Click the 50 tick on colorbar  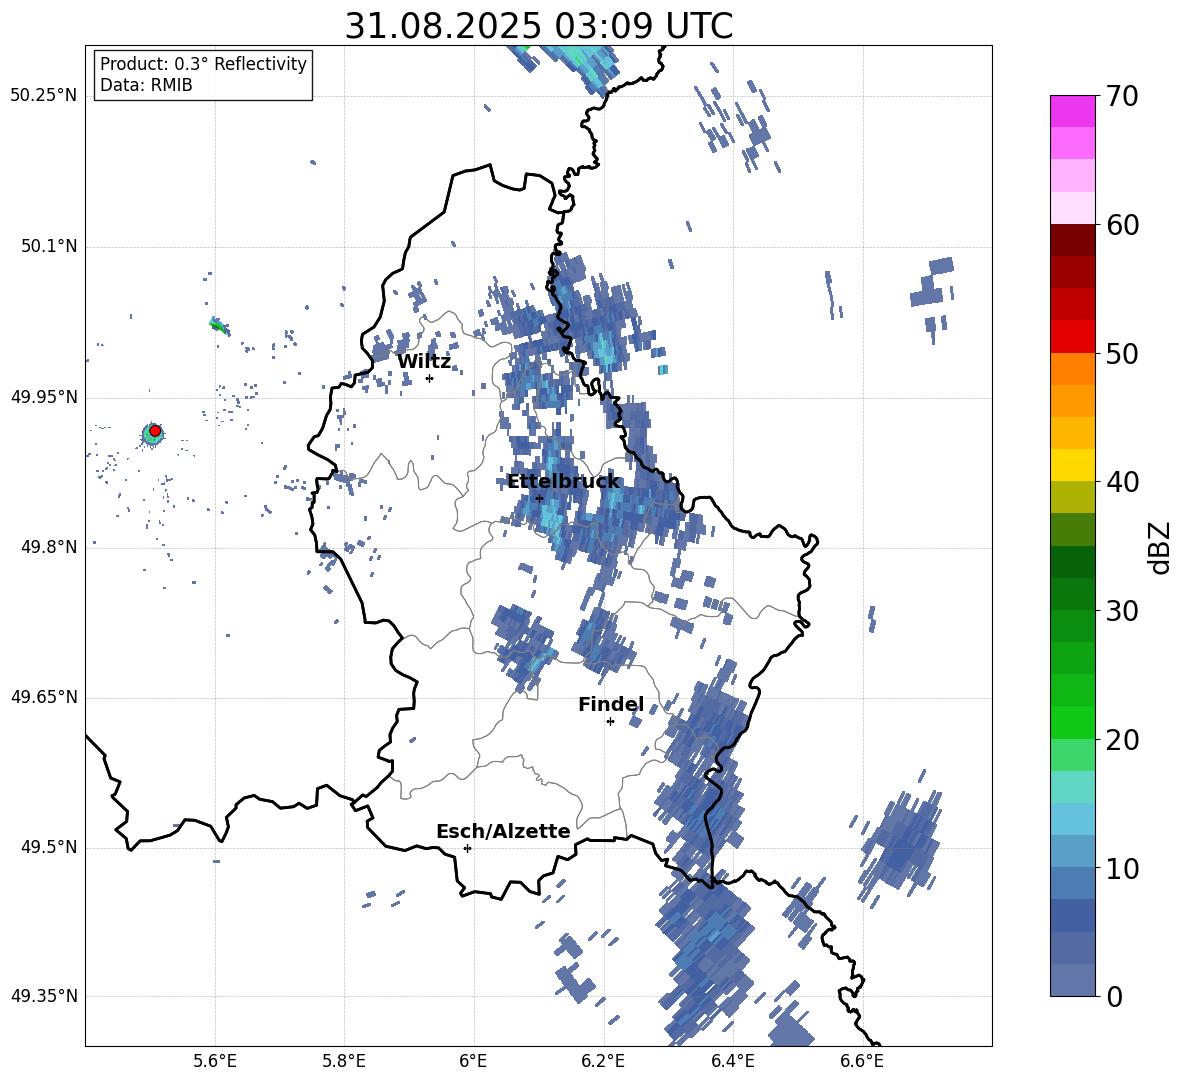click(1122, 353)
